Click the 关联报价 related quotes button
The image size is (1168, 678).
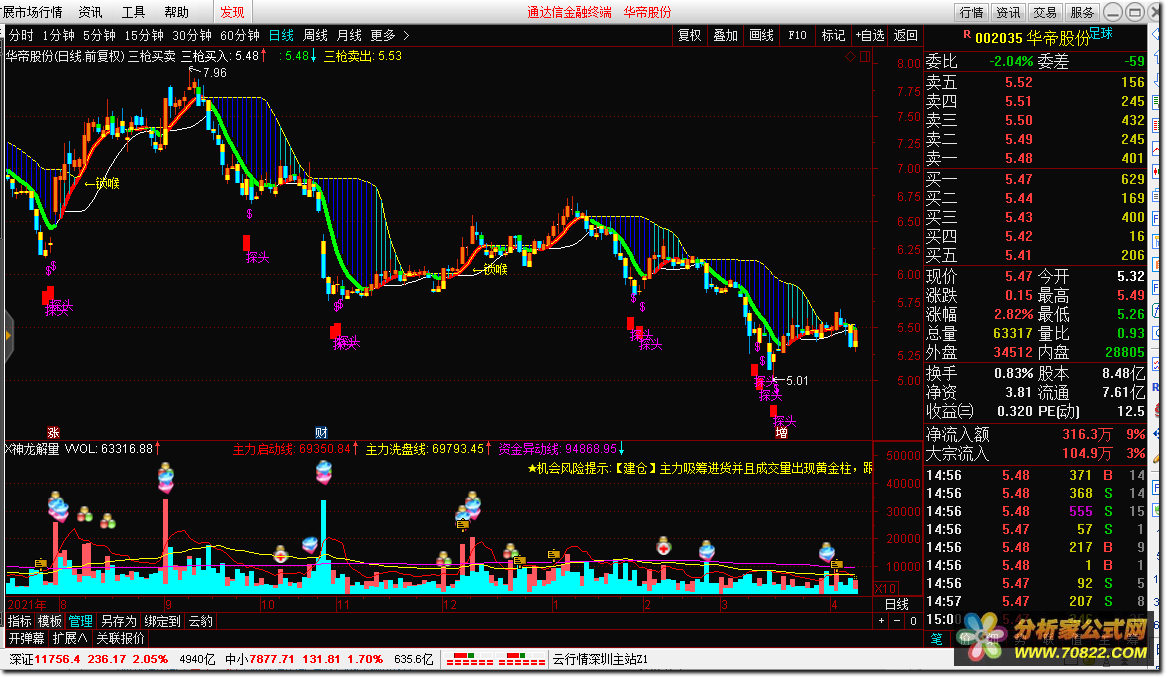click(120, 639)
